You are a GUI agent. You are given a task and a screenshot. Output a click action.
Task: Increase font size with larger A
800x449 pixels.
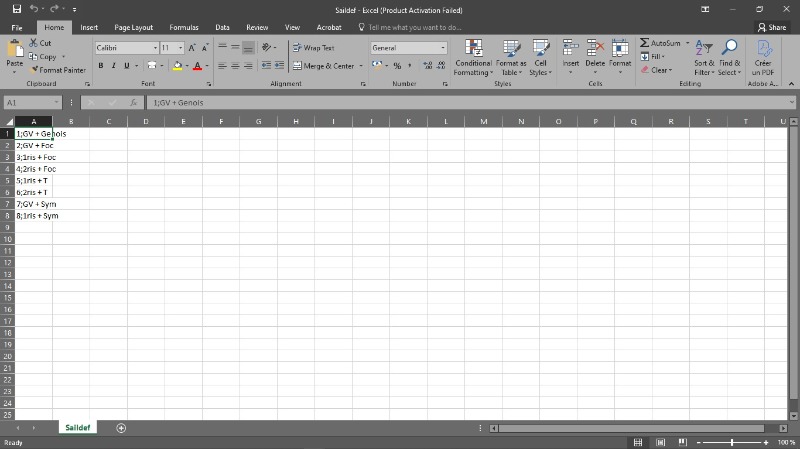[x=192, y=48]
